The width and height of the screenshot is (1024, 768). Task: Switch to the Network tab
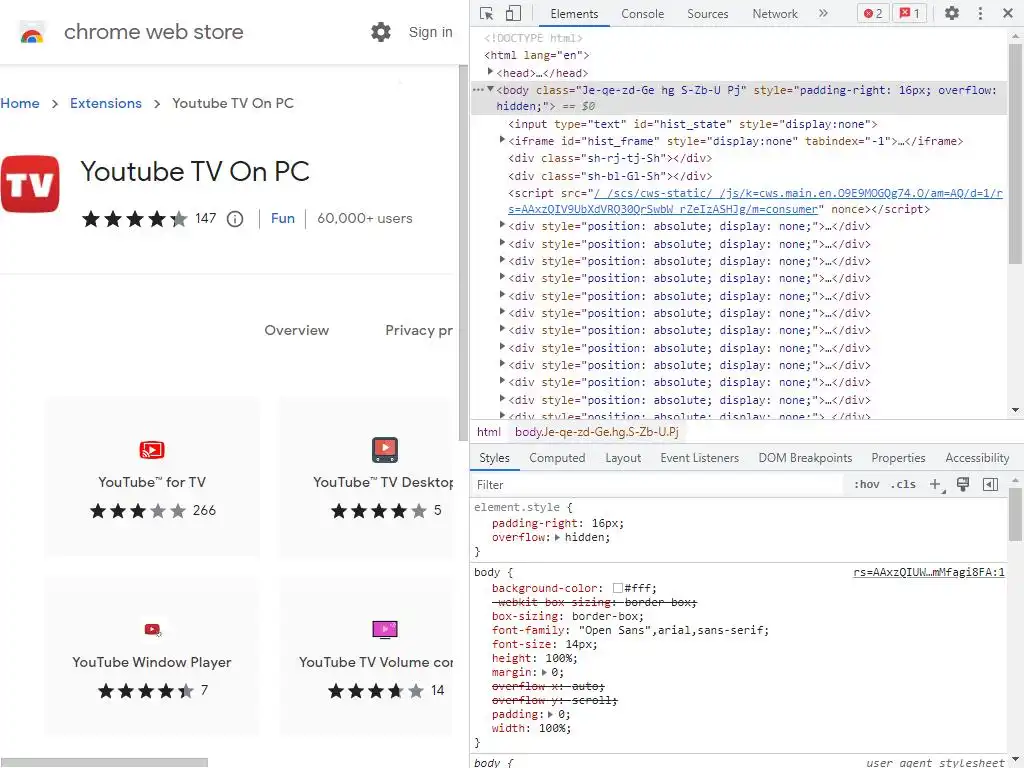775,14
